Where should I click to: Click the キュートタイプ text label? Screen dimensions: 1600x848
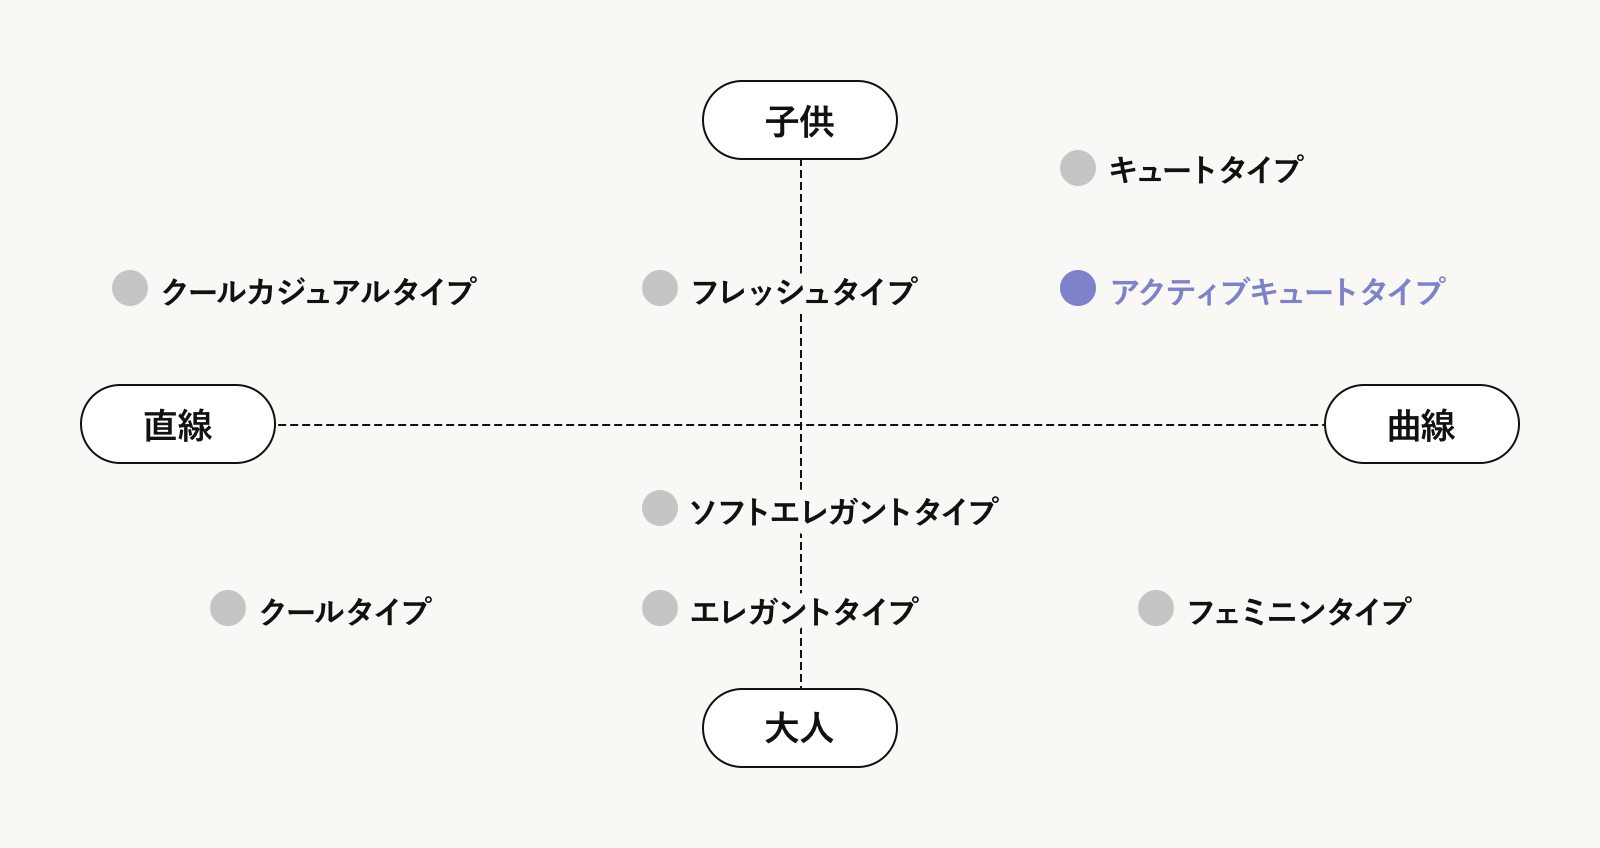[x=1206, y=170]
